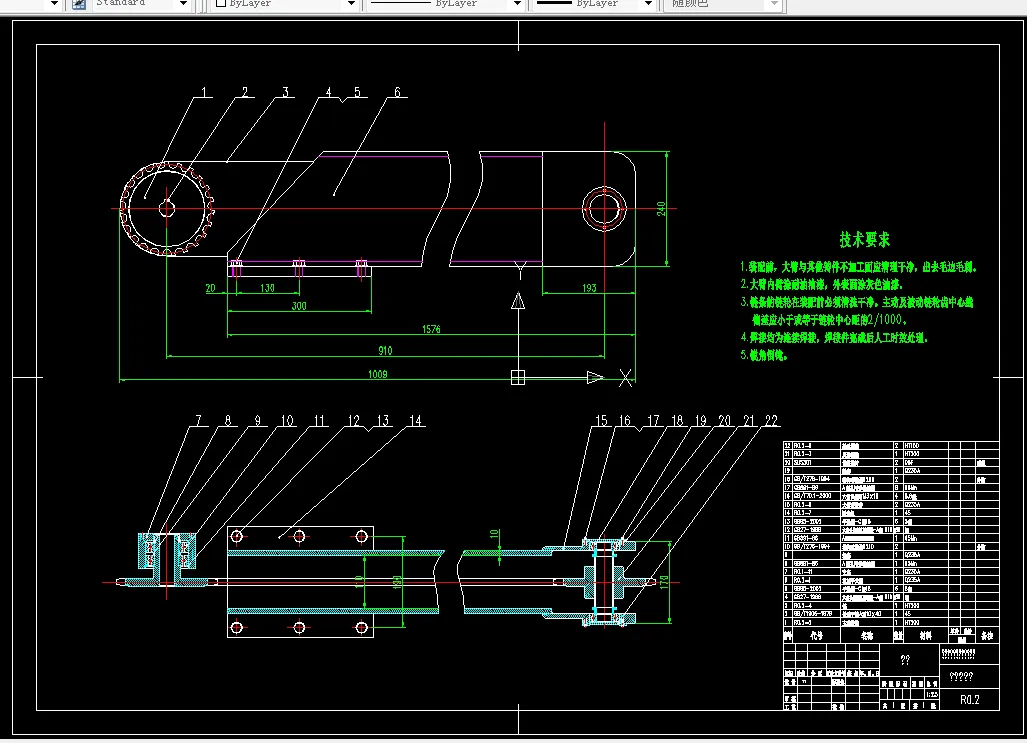Select technical requirement line starting with 4.
The width and height of the screenshot is (1027, 743).
click(x=834, y=338)
